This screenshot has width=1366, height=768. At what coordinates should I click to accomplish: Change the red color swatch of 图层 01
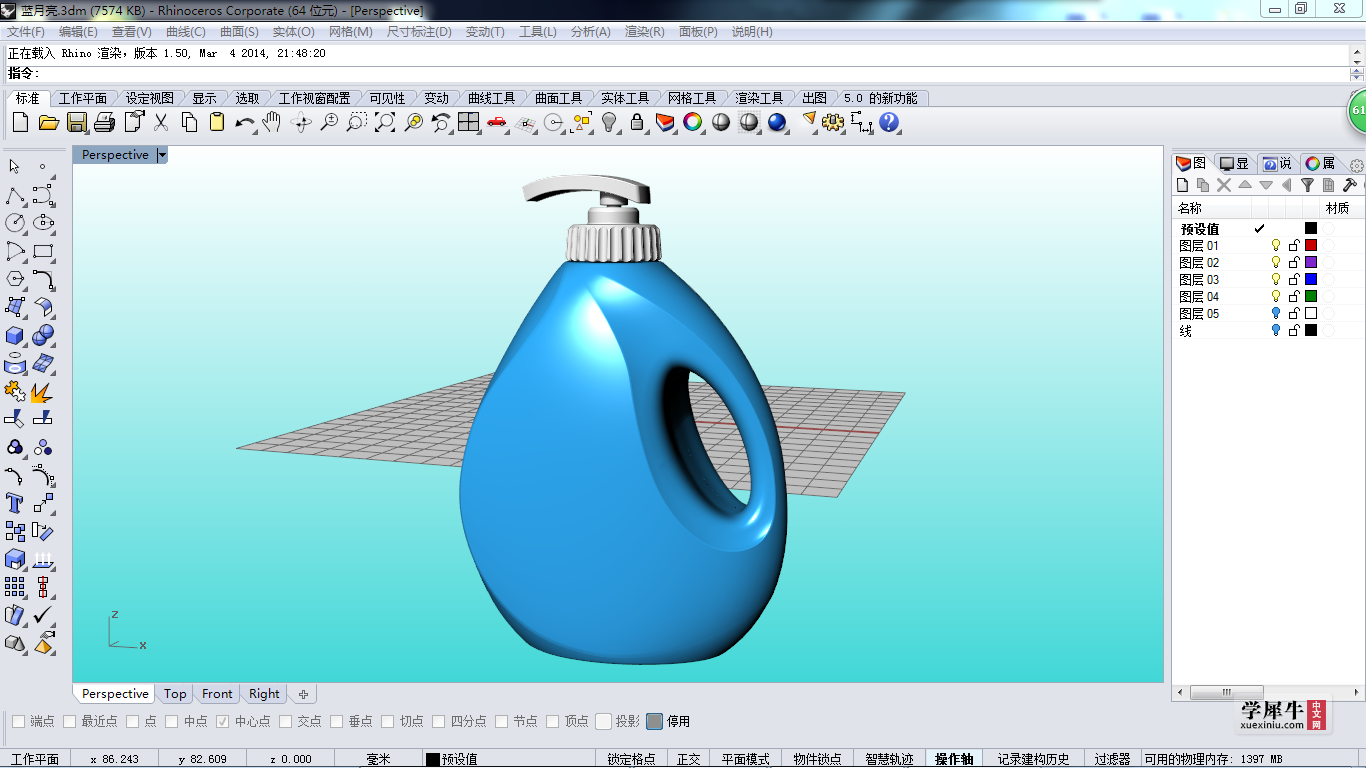1311,246
